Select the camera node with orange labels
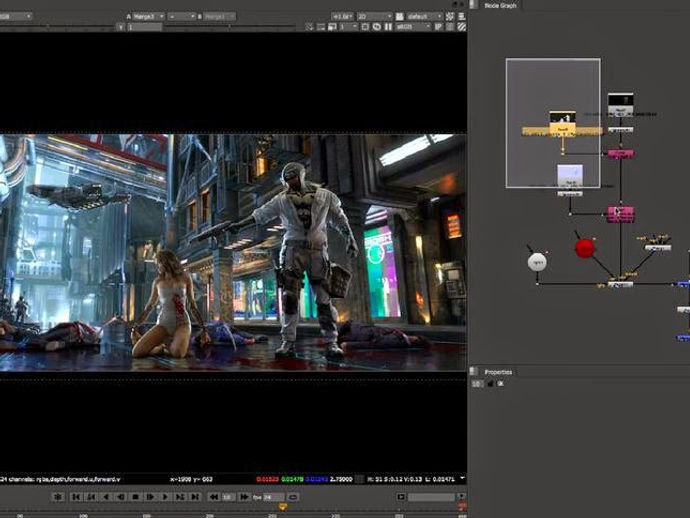Screen dimensions: 690x518 [657, 247]
